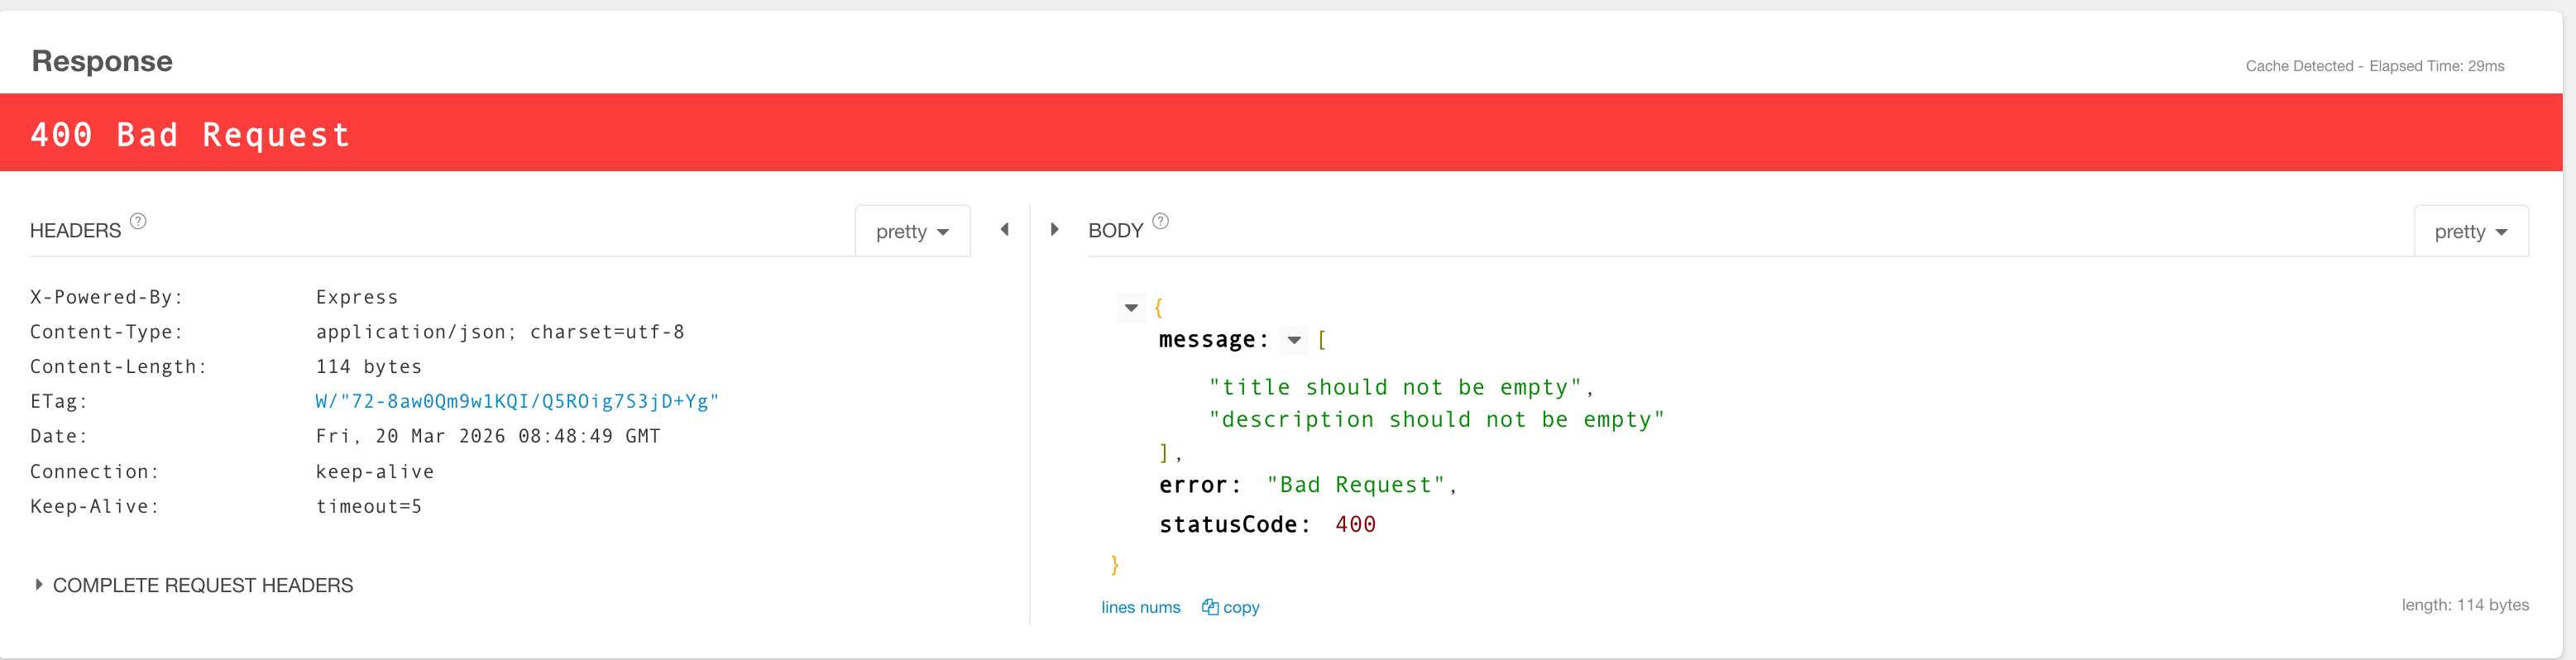Viewport: 2576px width, 660px height.
Task: Click the statusCode value 400
Action: 1355,524
